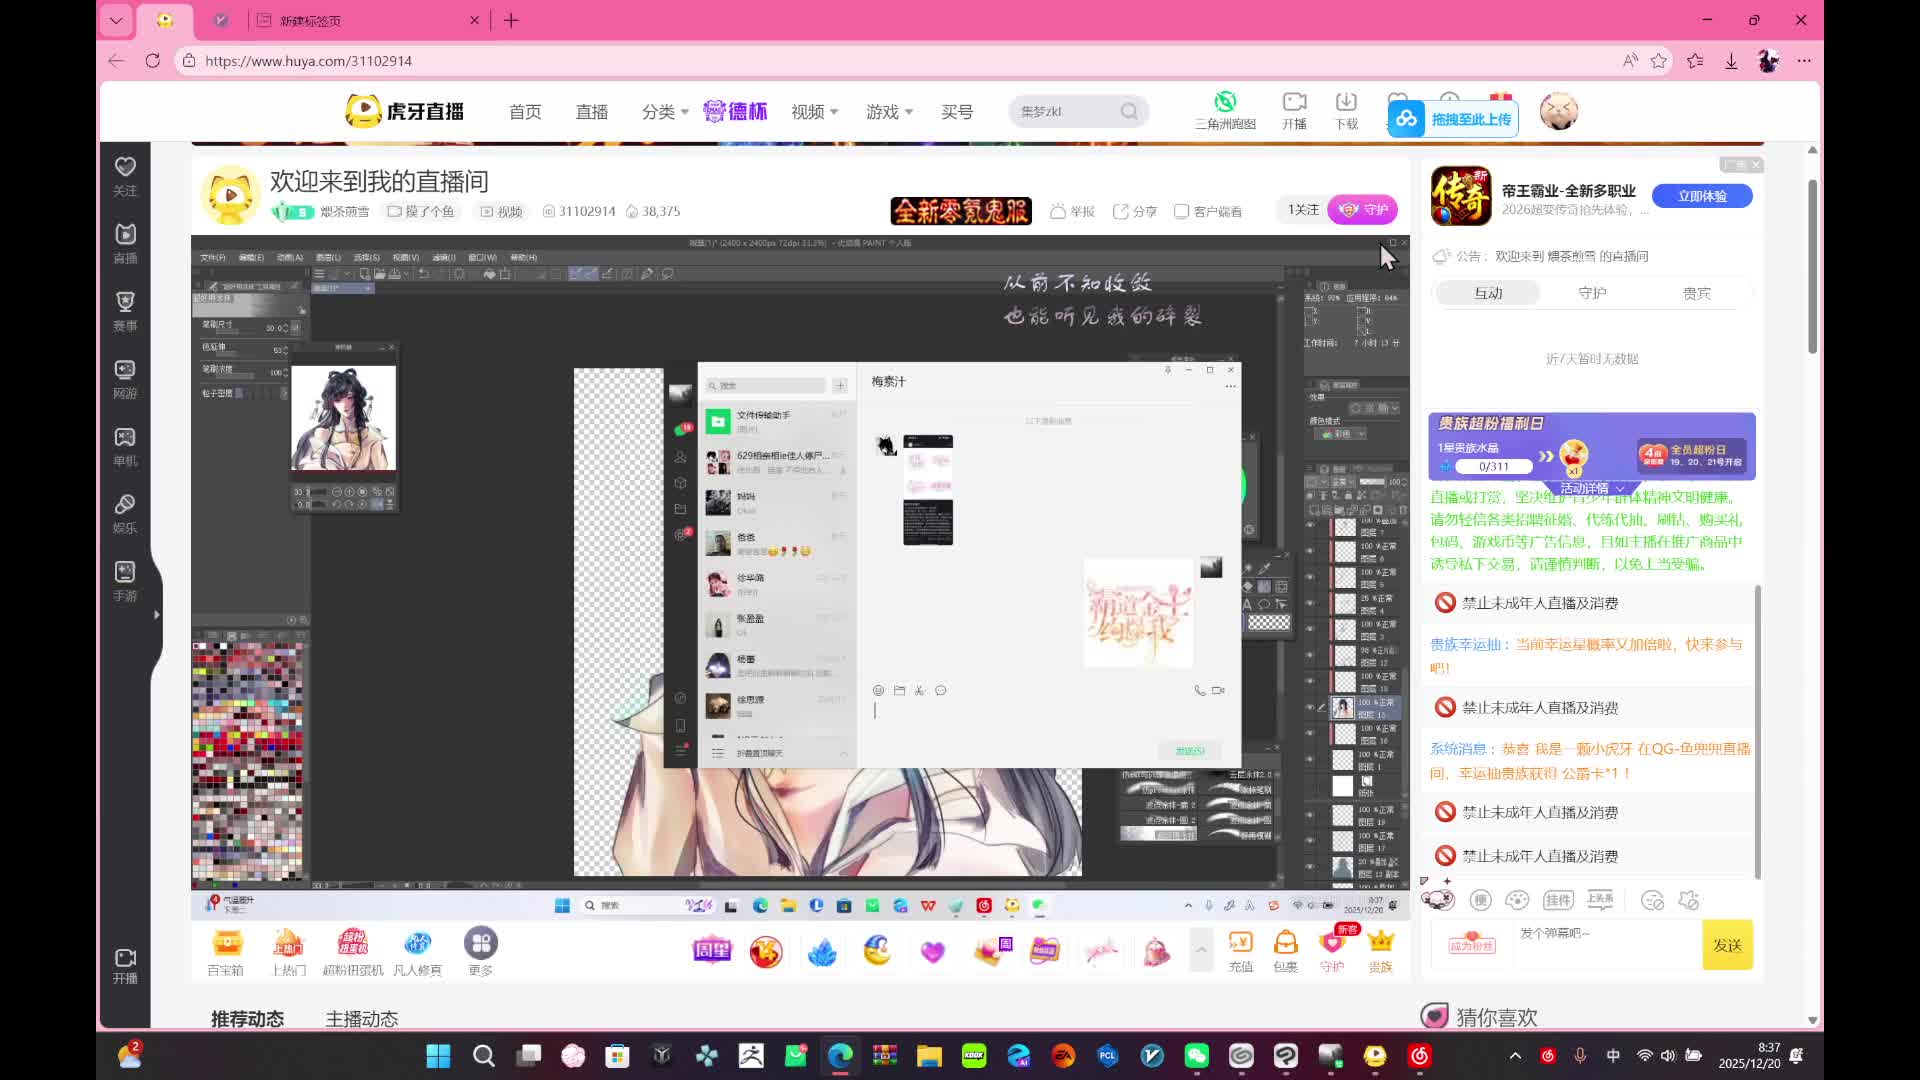
Task: Open WeChat from the Windows taskbar
Action: click(x=1196, y=1056)
